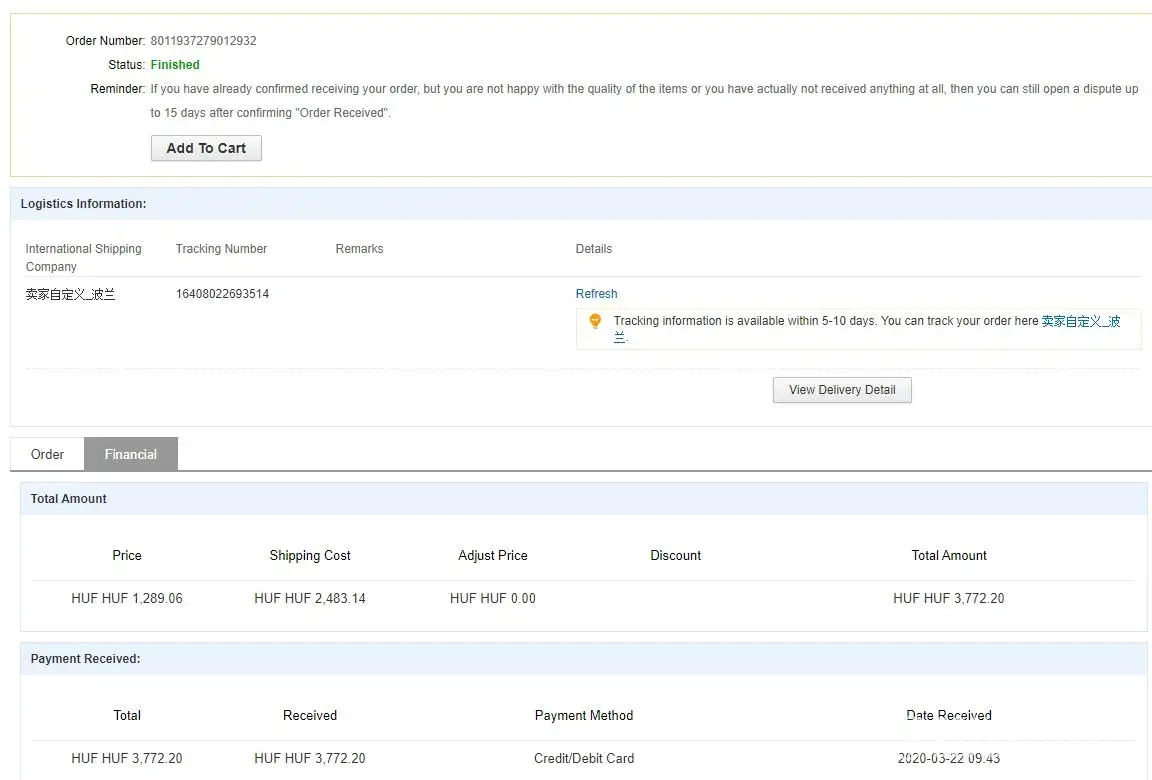Switch to the Order tab

click(x=47, y=454)
